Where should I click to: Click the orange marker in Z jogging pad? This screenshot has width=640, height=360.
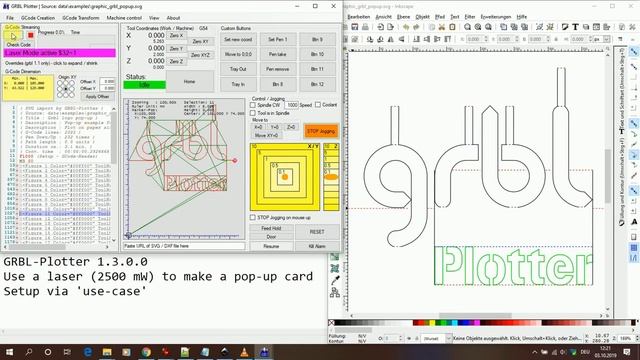click(x=331, y=177)
